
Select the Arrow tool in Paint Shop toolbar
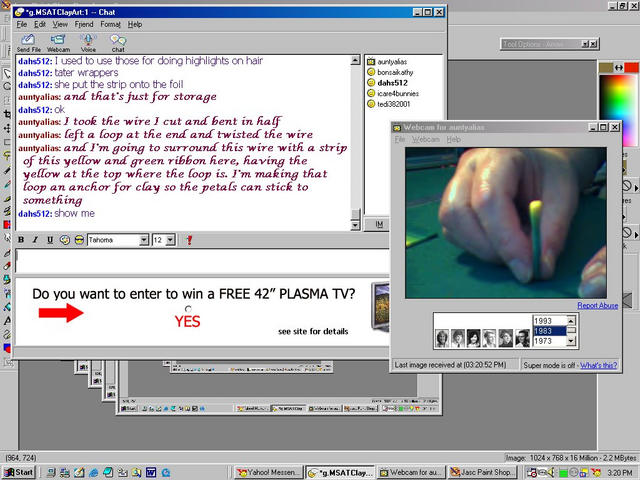(7, 73)
